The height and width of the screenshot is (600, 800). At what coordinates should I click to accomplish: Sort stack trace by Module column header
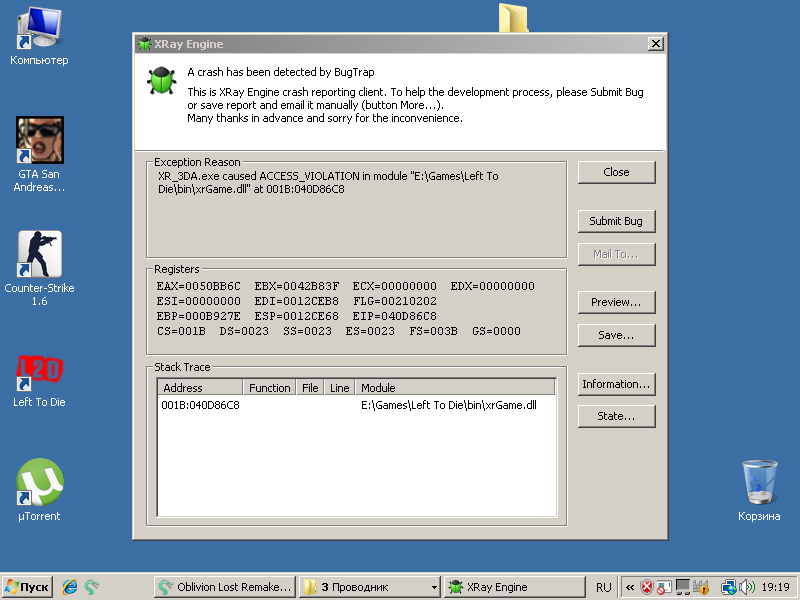[x=455, y=387]
